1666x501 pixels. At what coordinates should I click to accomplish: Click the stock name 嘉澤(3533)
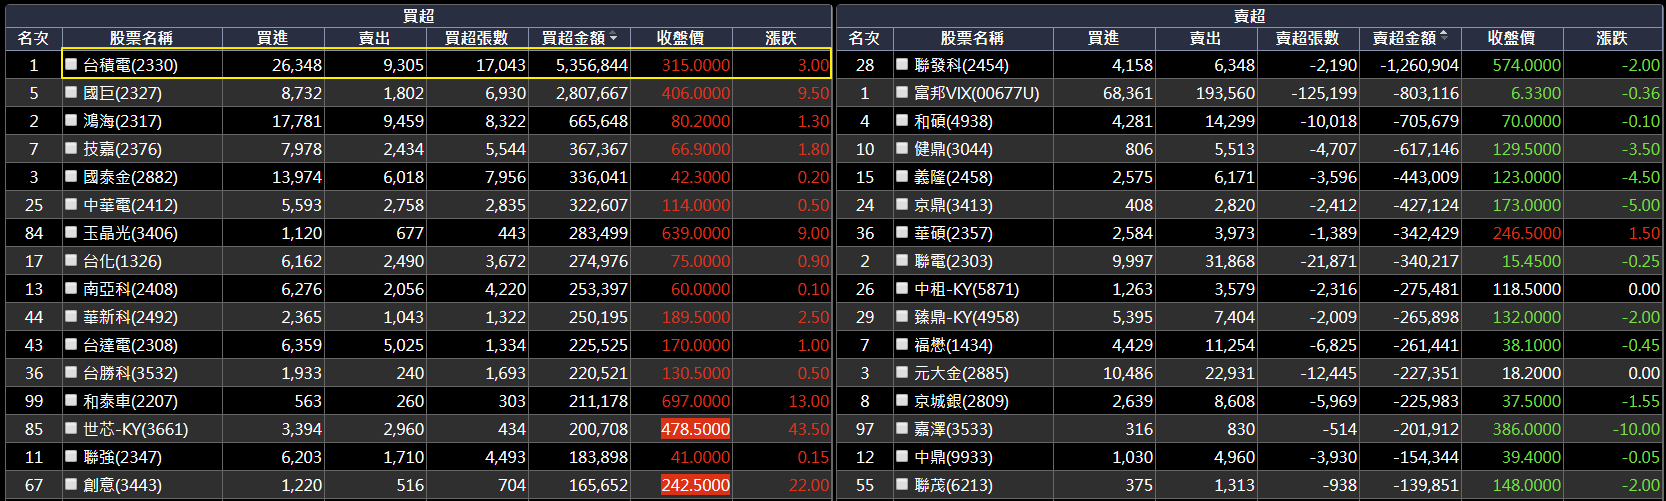point(953,429)
